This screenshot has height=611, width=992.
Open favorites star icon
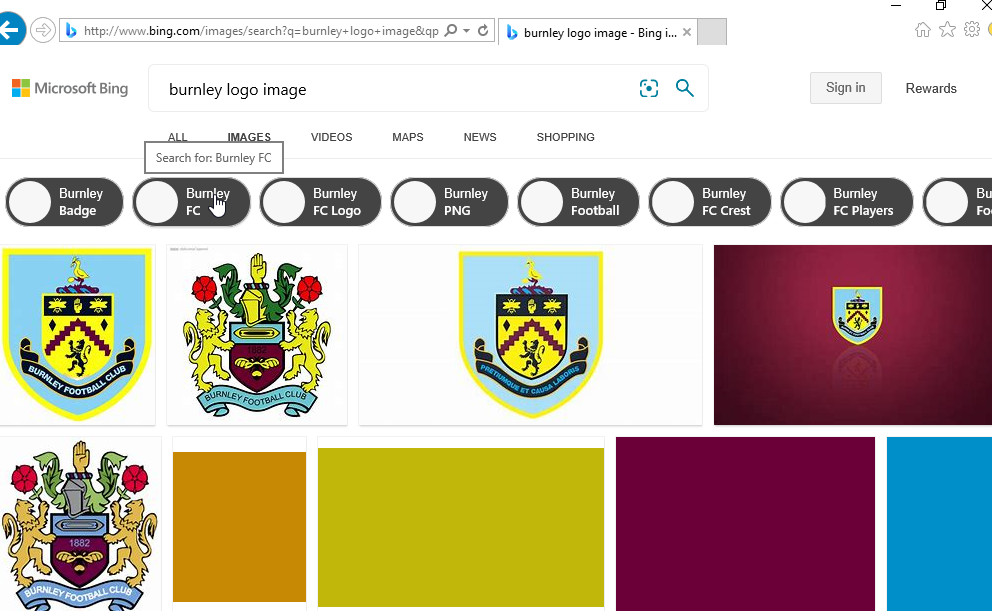tap(947, 30)
